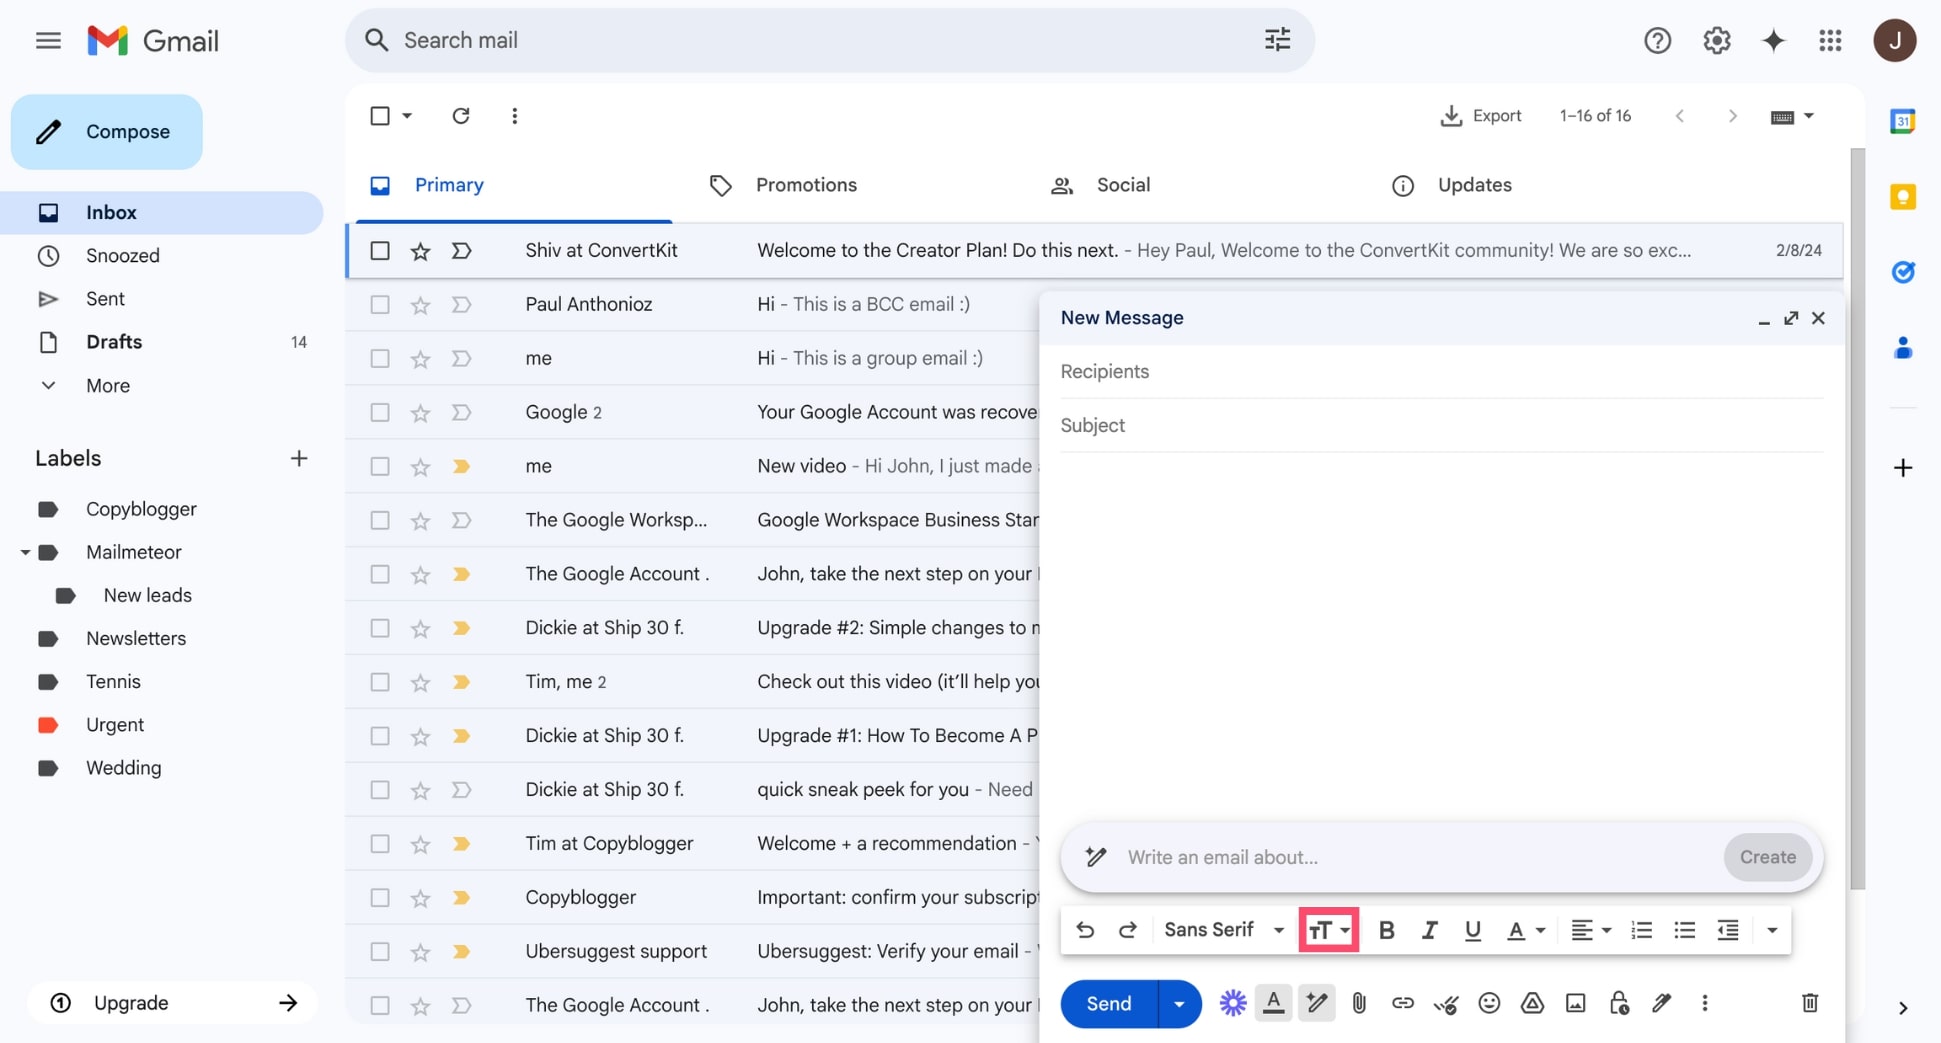Click the Compose button
This screenshot has height=1043, width=1941.
[x=106, y=131]
